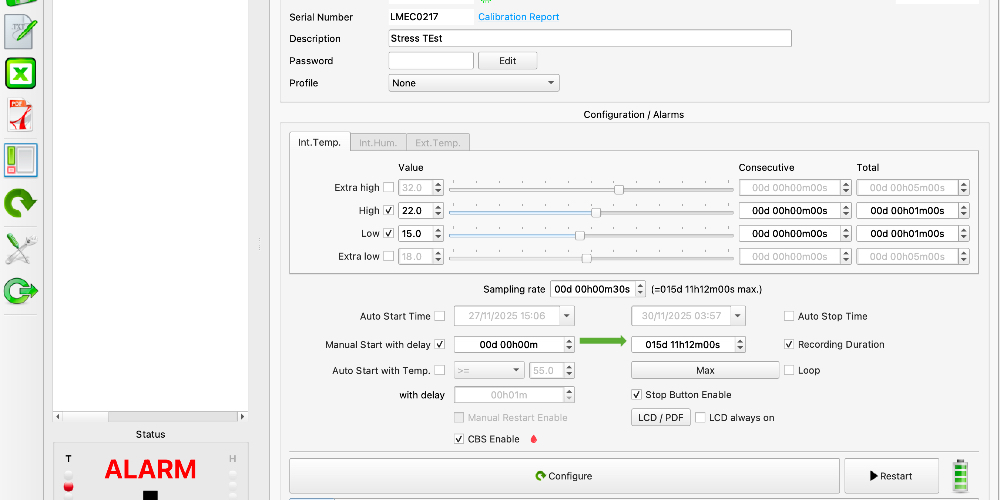Click the High temperature slider handle
The width and height of the screenshot is (1000, 500).
596,212
